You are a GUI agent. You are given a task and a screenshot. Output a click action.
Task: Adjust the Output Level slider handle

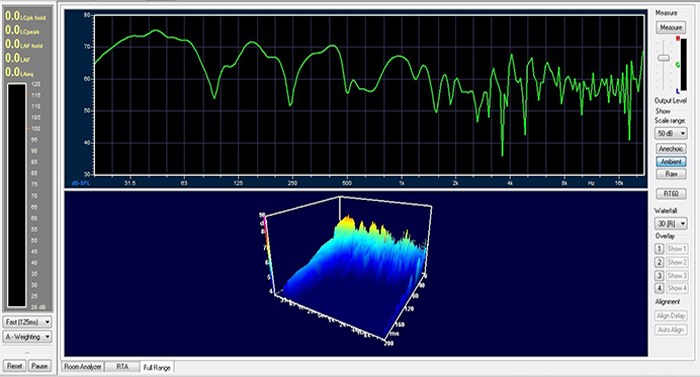pos(664,58)
